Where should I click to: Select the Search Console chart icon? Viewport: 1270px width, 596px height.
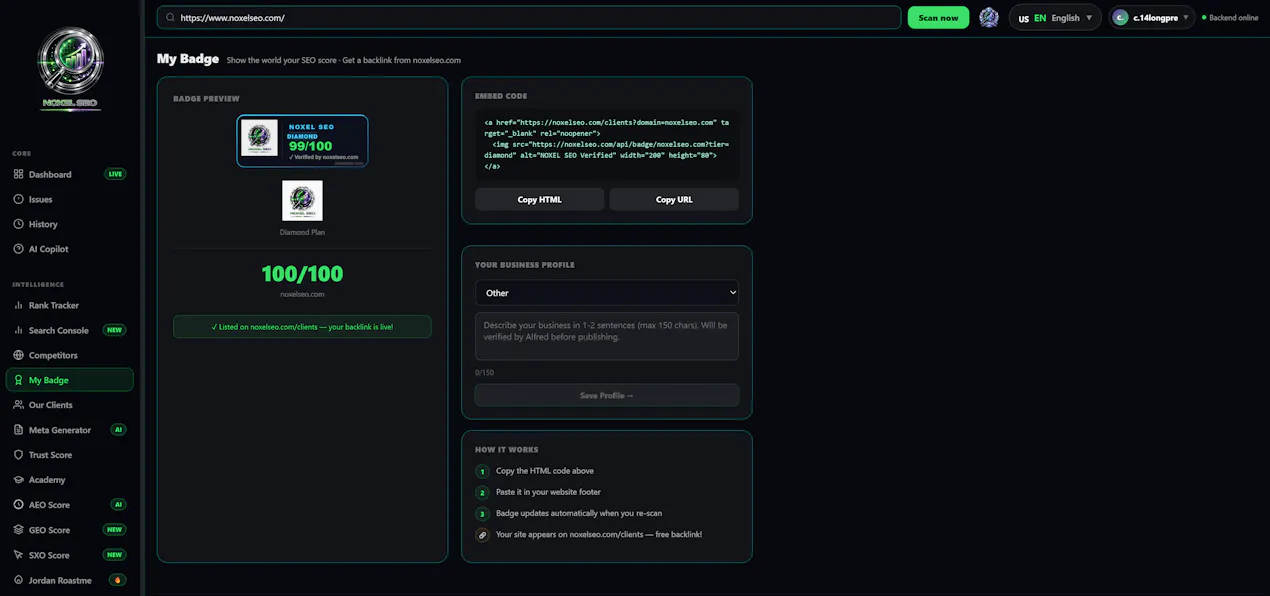pos(19,330)
